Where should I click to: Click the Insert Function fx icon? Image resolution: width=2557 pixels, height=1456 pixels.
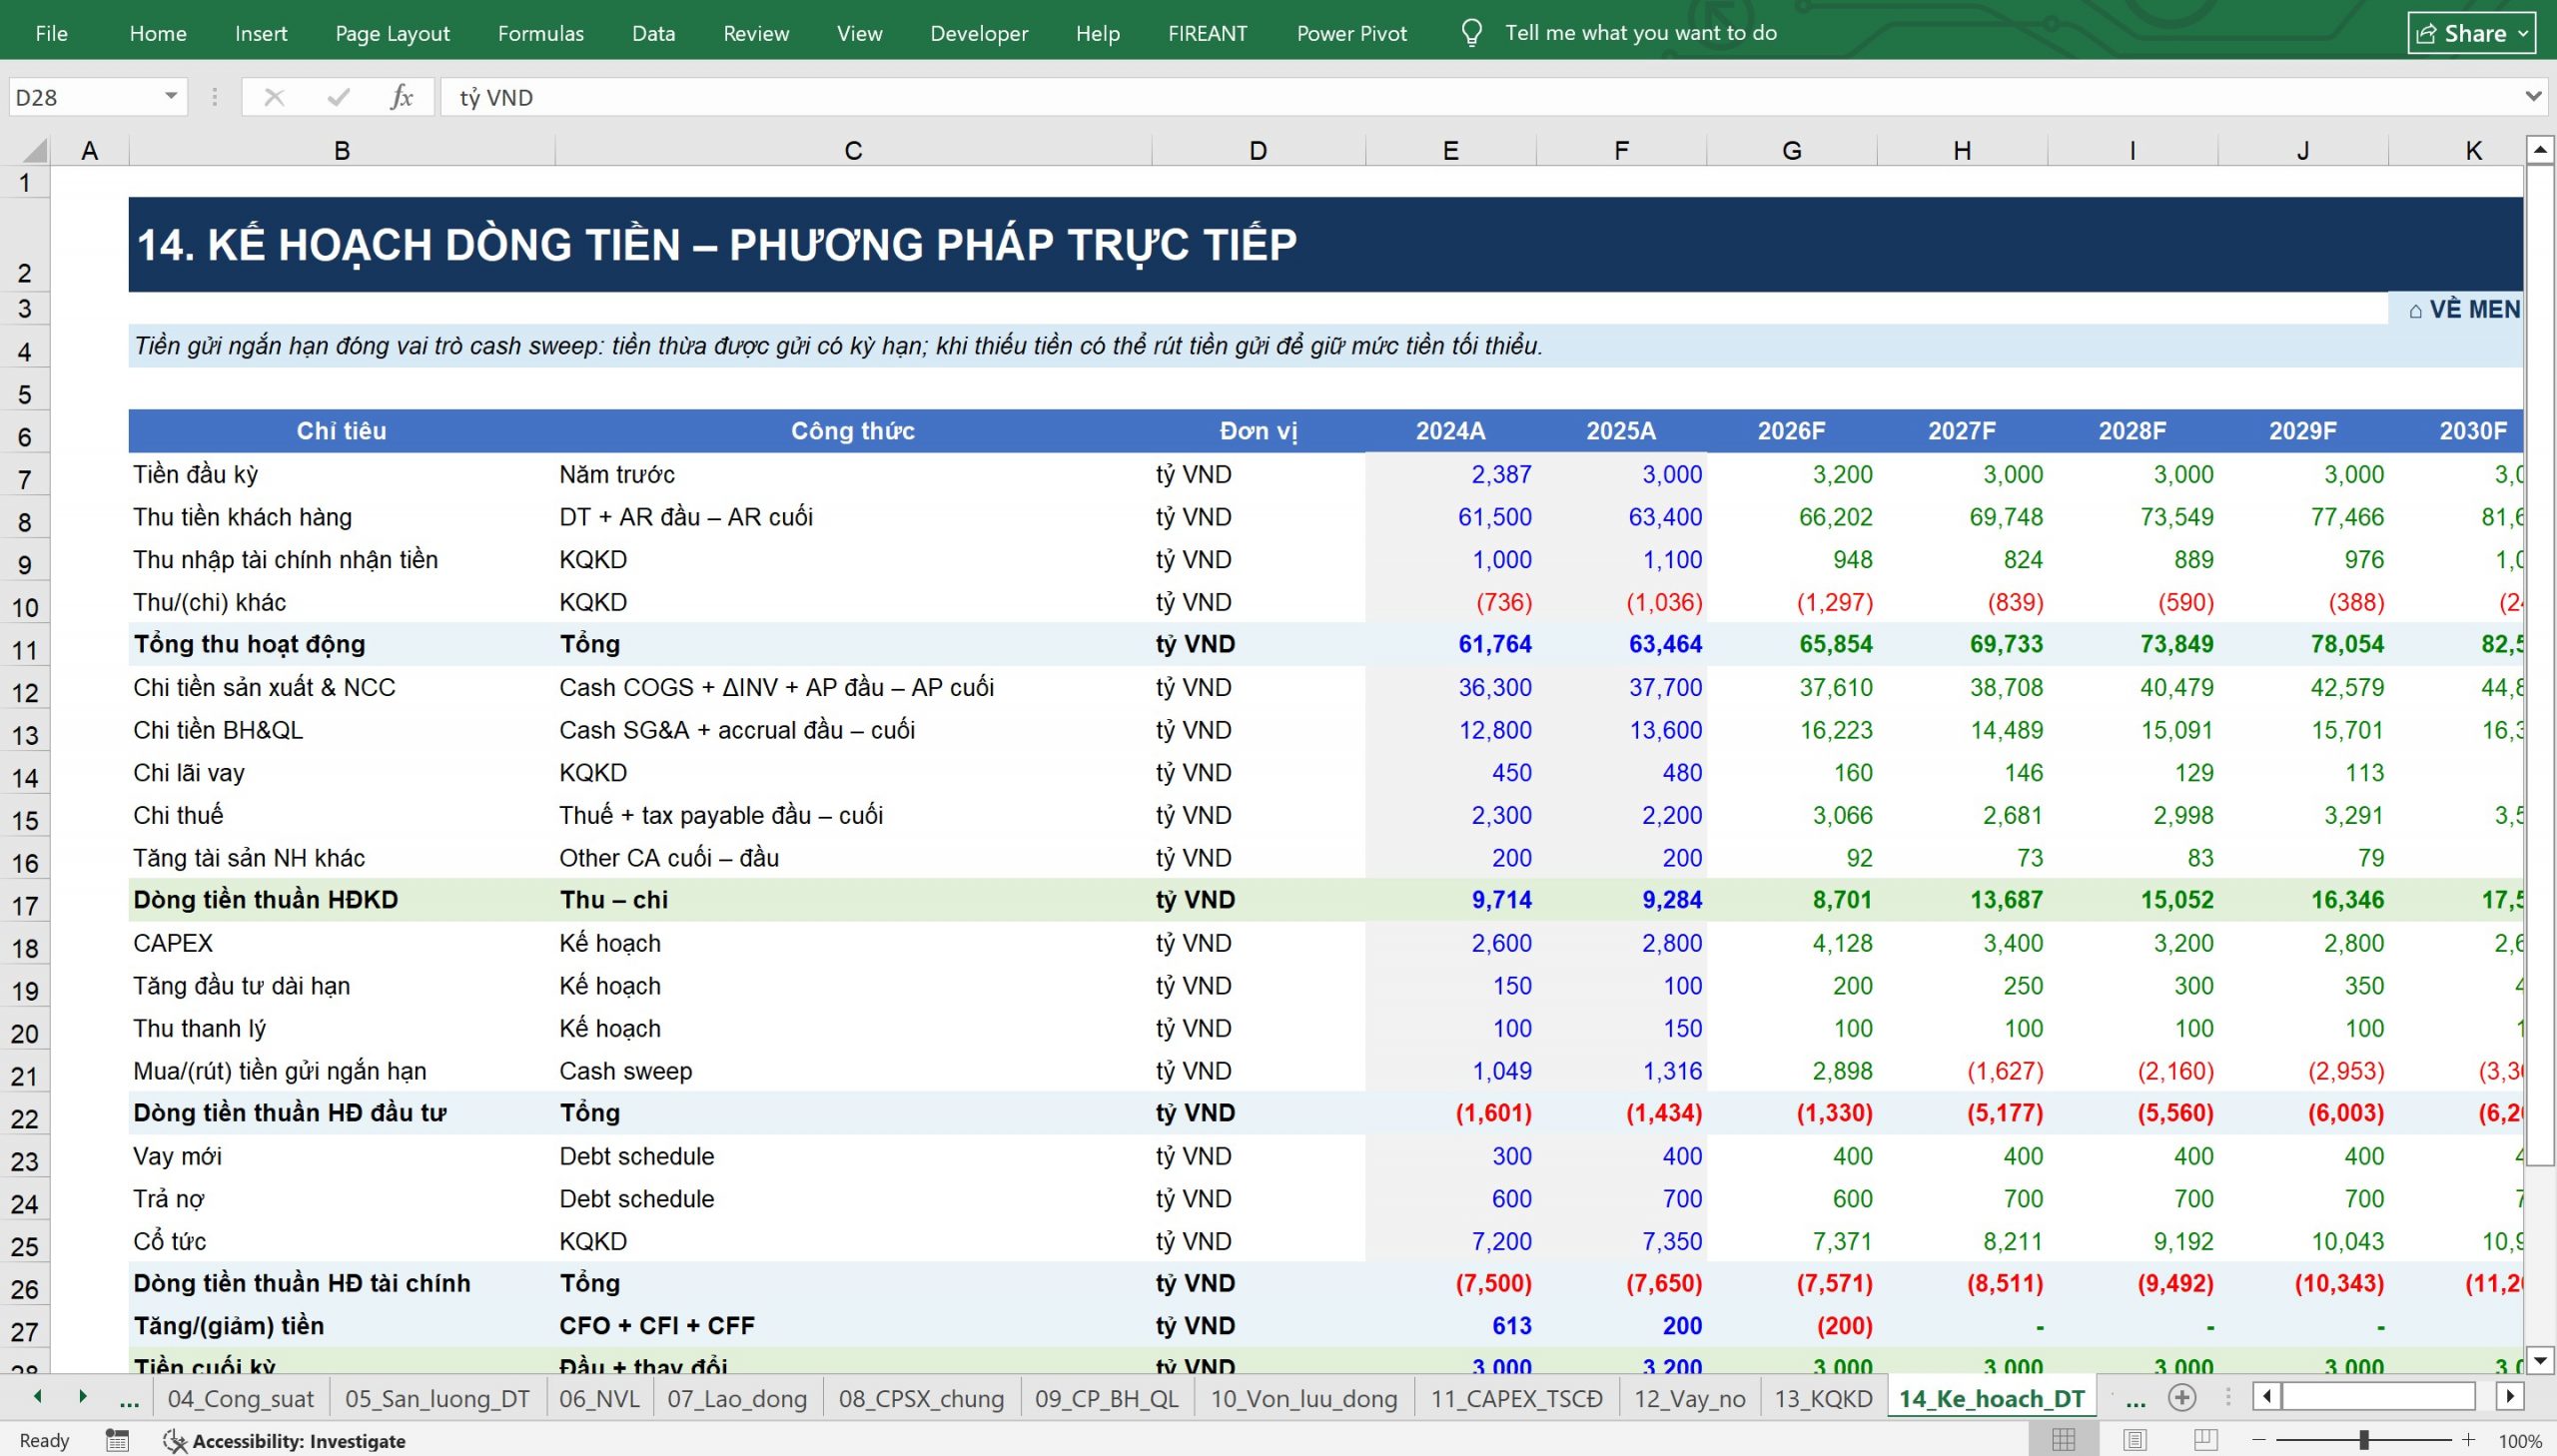click(x=401, y=97)
